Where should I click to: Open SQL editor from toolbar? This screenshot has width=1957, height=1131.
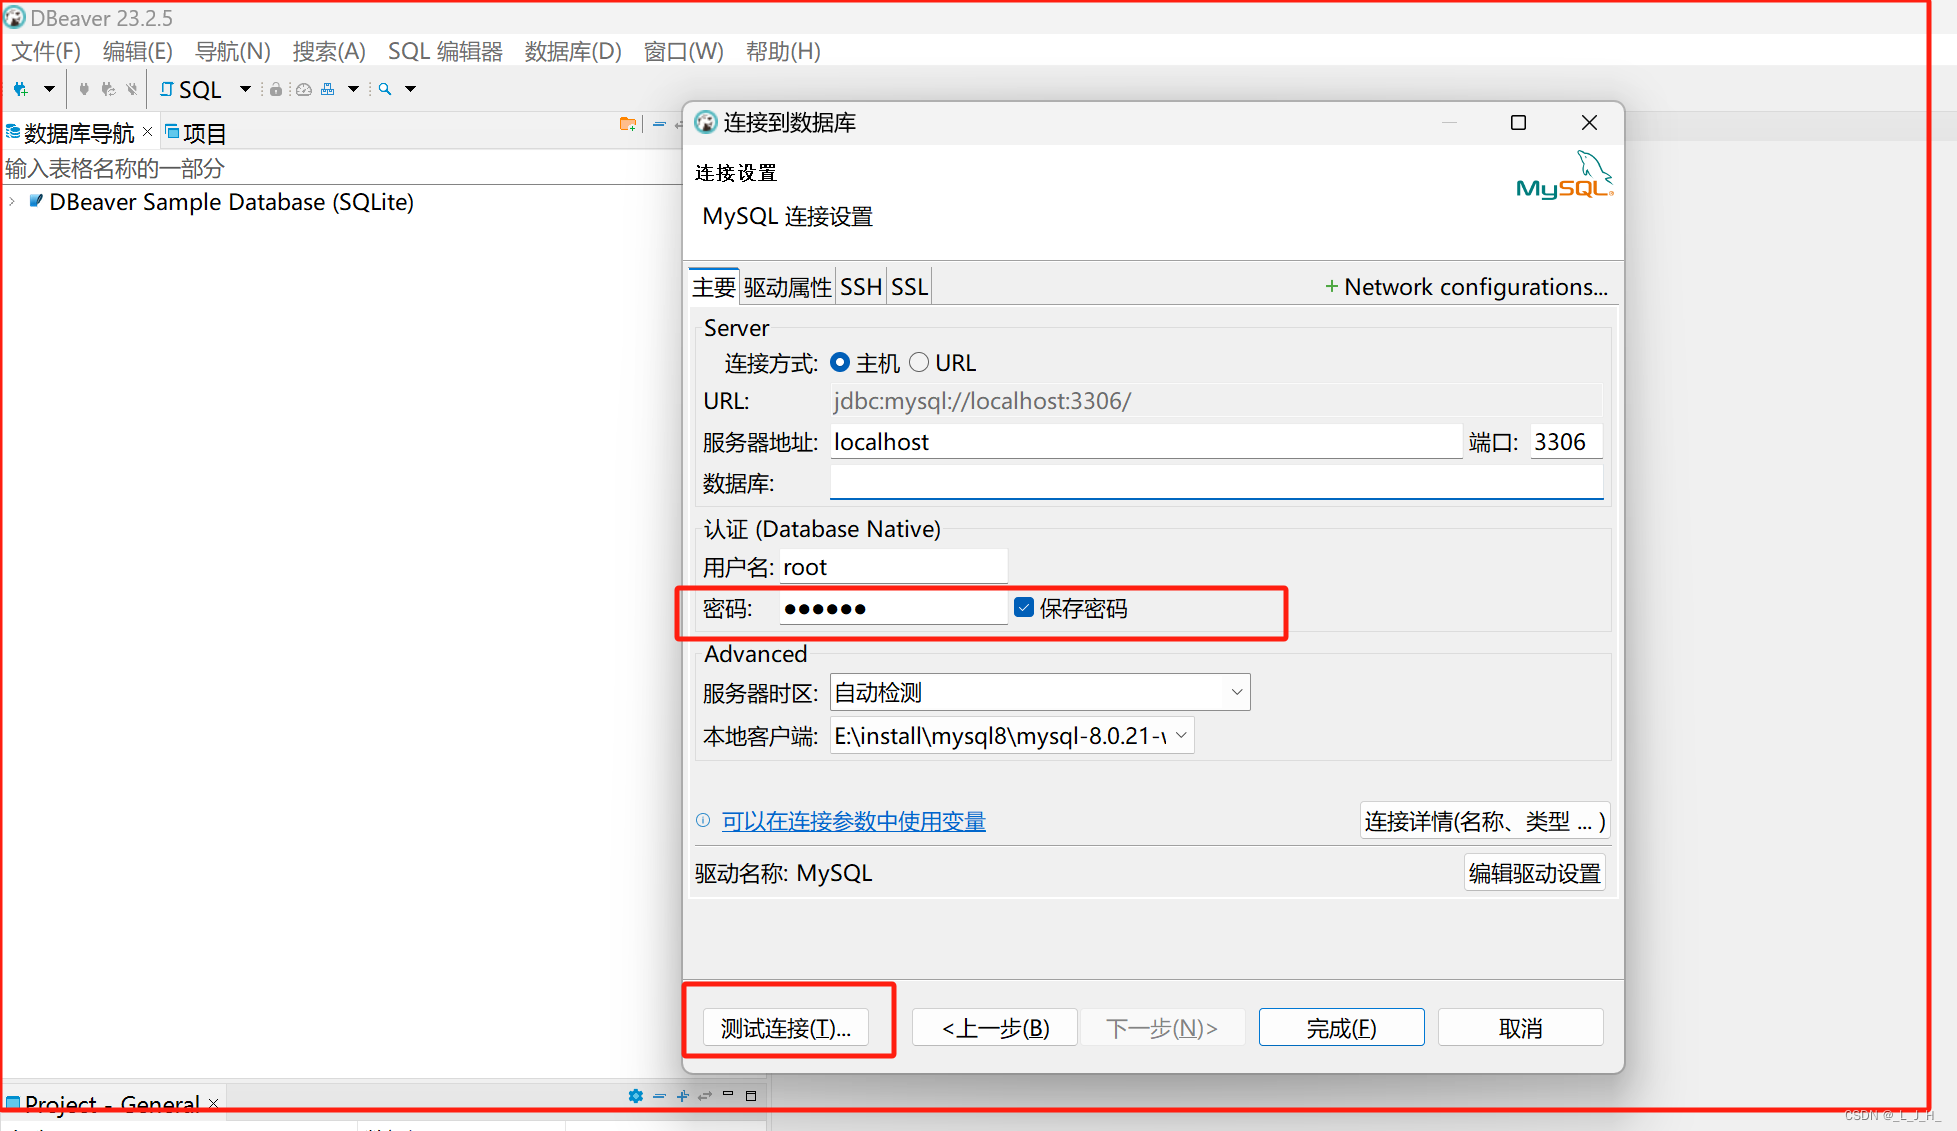(x=191, y=89)
